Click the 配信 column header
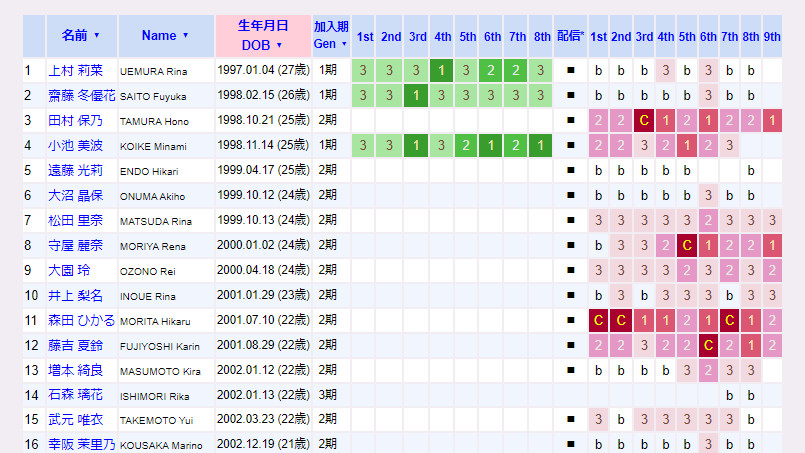This screenshot has height=453, width=805. coord(570,36)
